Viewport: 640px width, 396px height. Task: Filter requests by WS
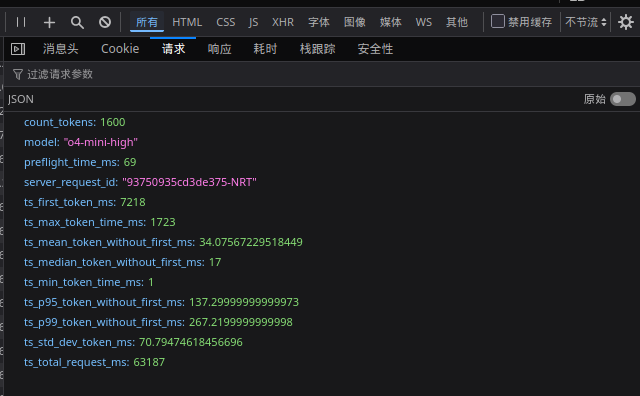pos(424,22)
